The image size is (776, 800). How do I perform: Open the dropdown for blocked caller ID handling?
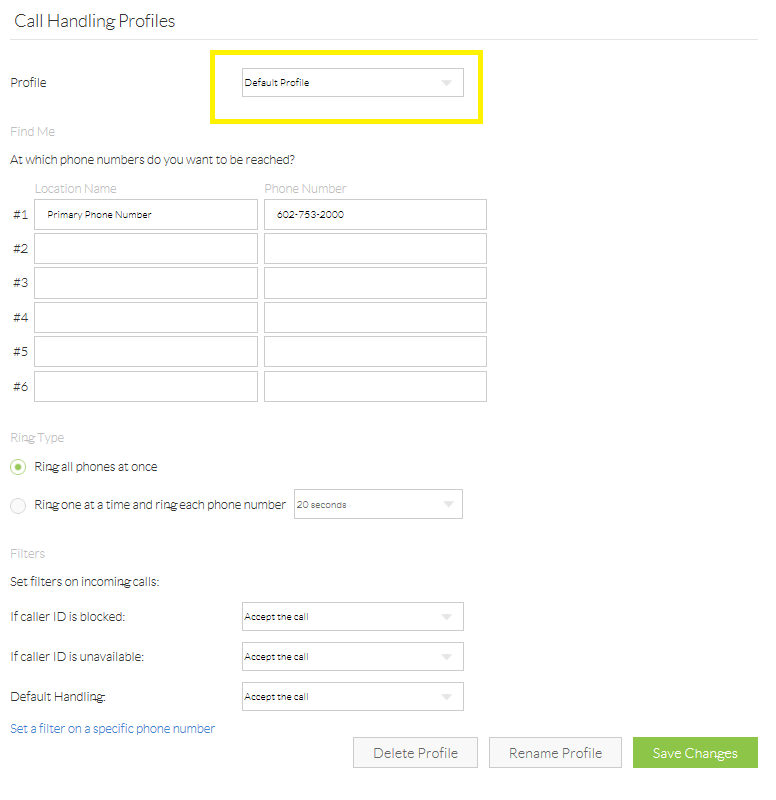[x=352, y=616]
